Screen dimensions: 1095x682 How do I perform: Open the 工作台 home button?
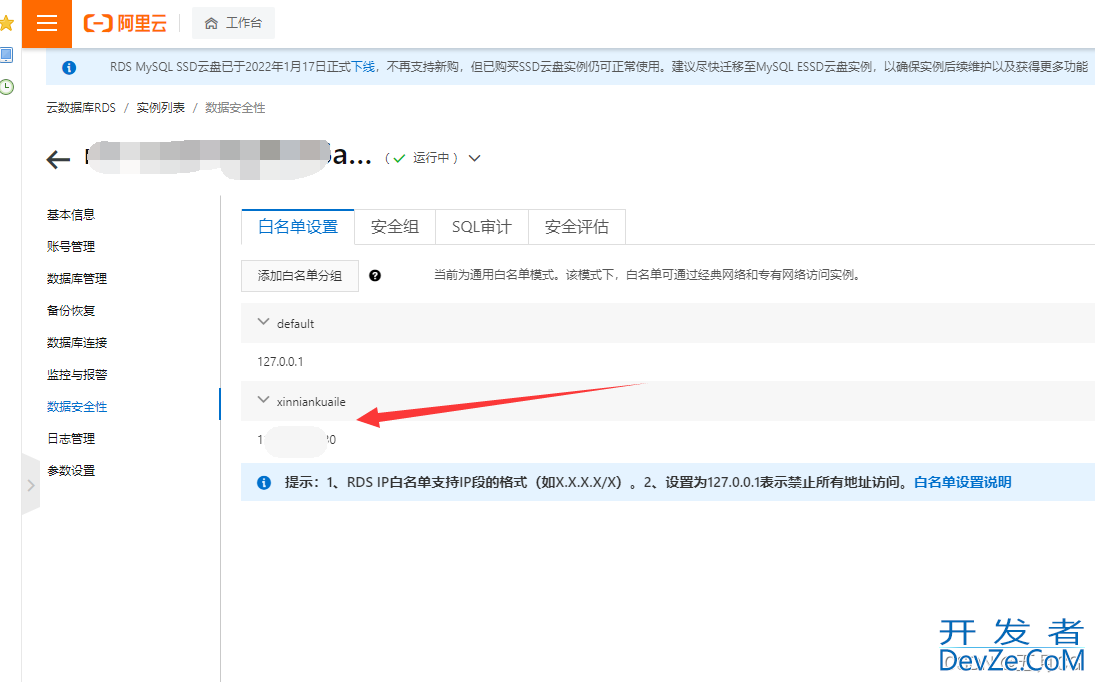(x=233, y=23)
